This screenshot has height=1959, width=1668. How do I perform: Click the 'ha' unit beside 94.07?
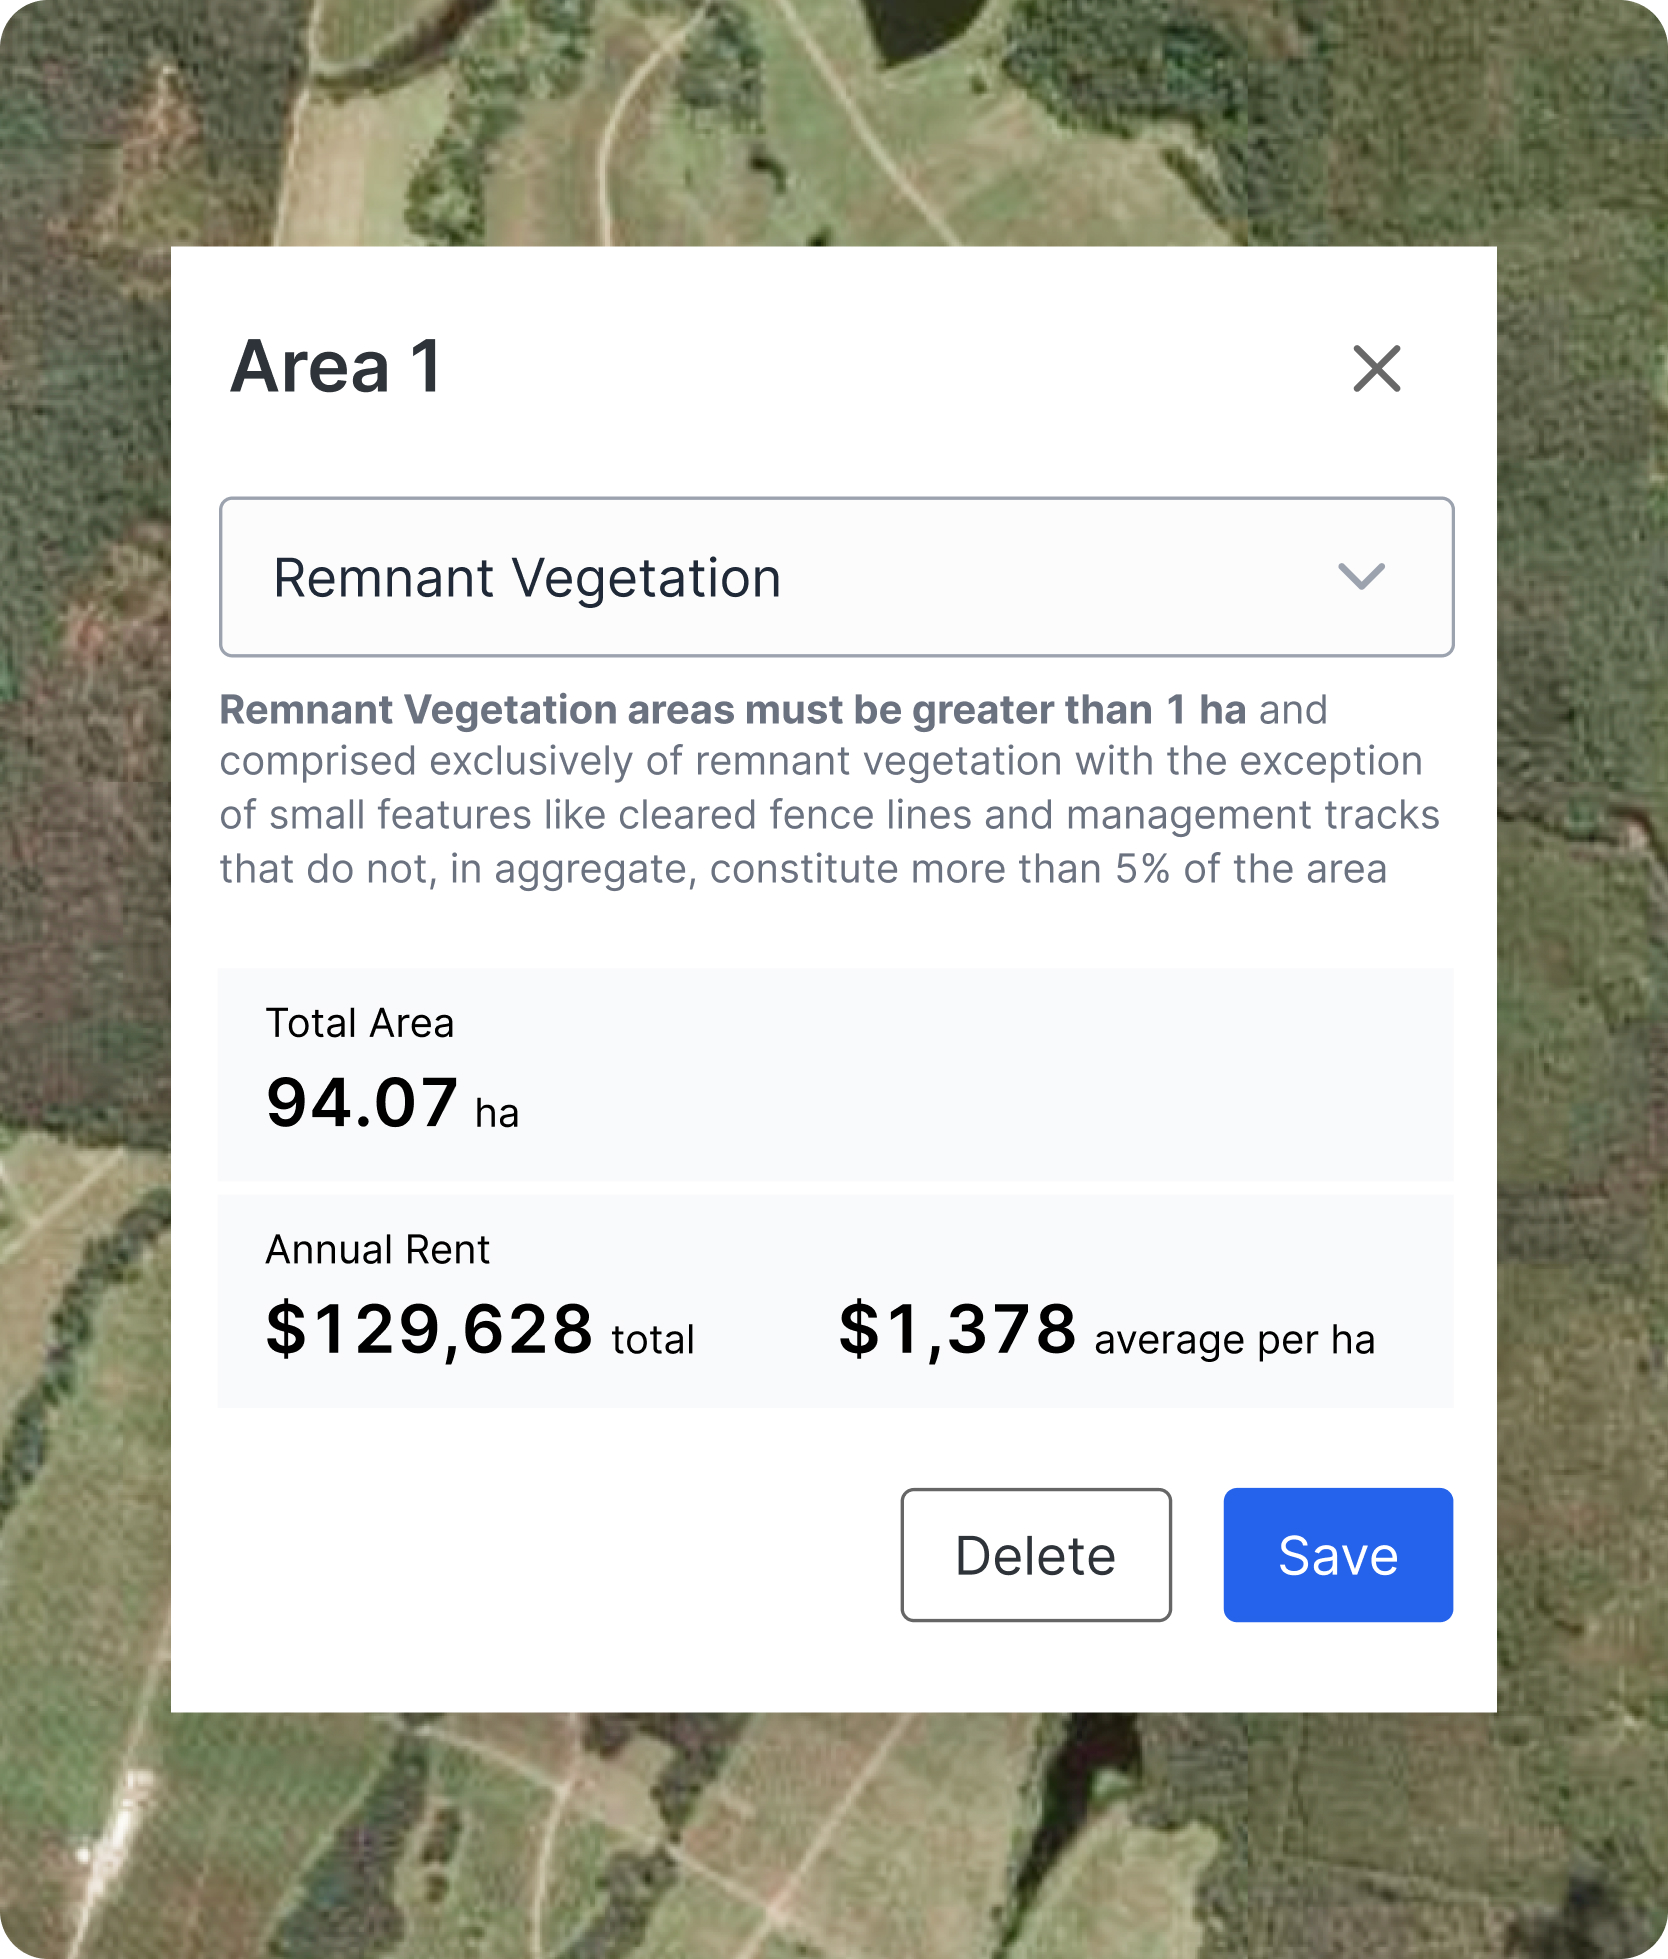coord(497,1113)
